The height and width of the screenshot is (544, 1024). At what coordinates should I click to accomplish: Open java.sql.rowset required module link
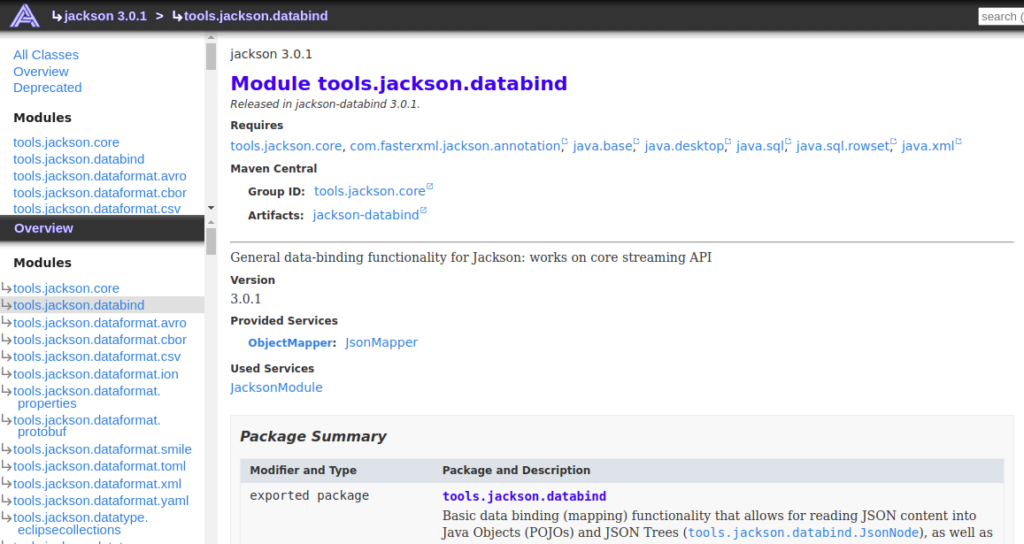click(842, 146)
